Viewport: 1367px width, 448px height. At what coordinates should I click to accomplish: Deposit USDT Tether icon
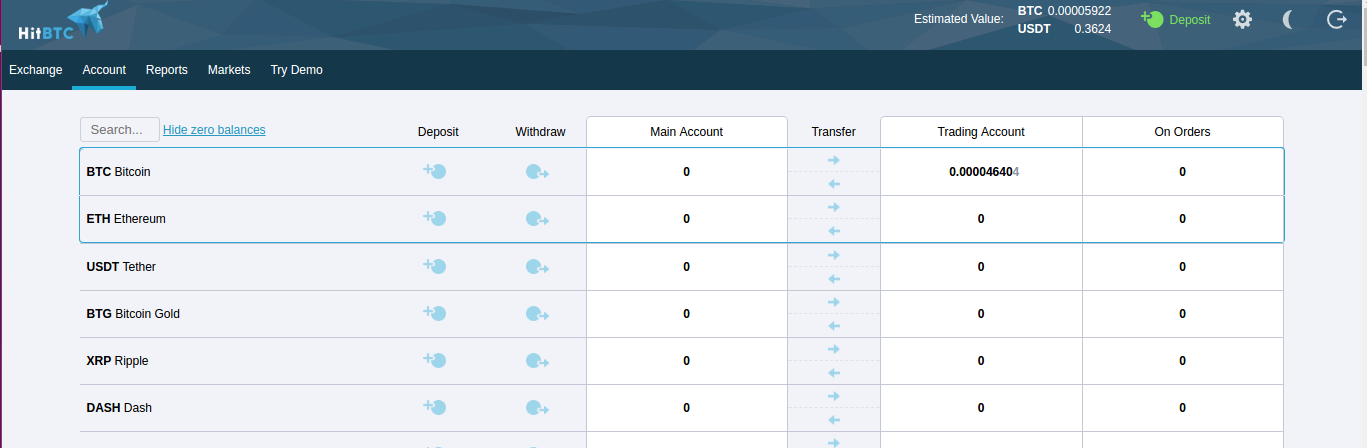click(435, 267)
